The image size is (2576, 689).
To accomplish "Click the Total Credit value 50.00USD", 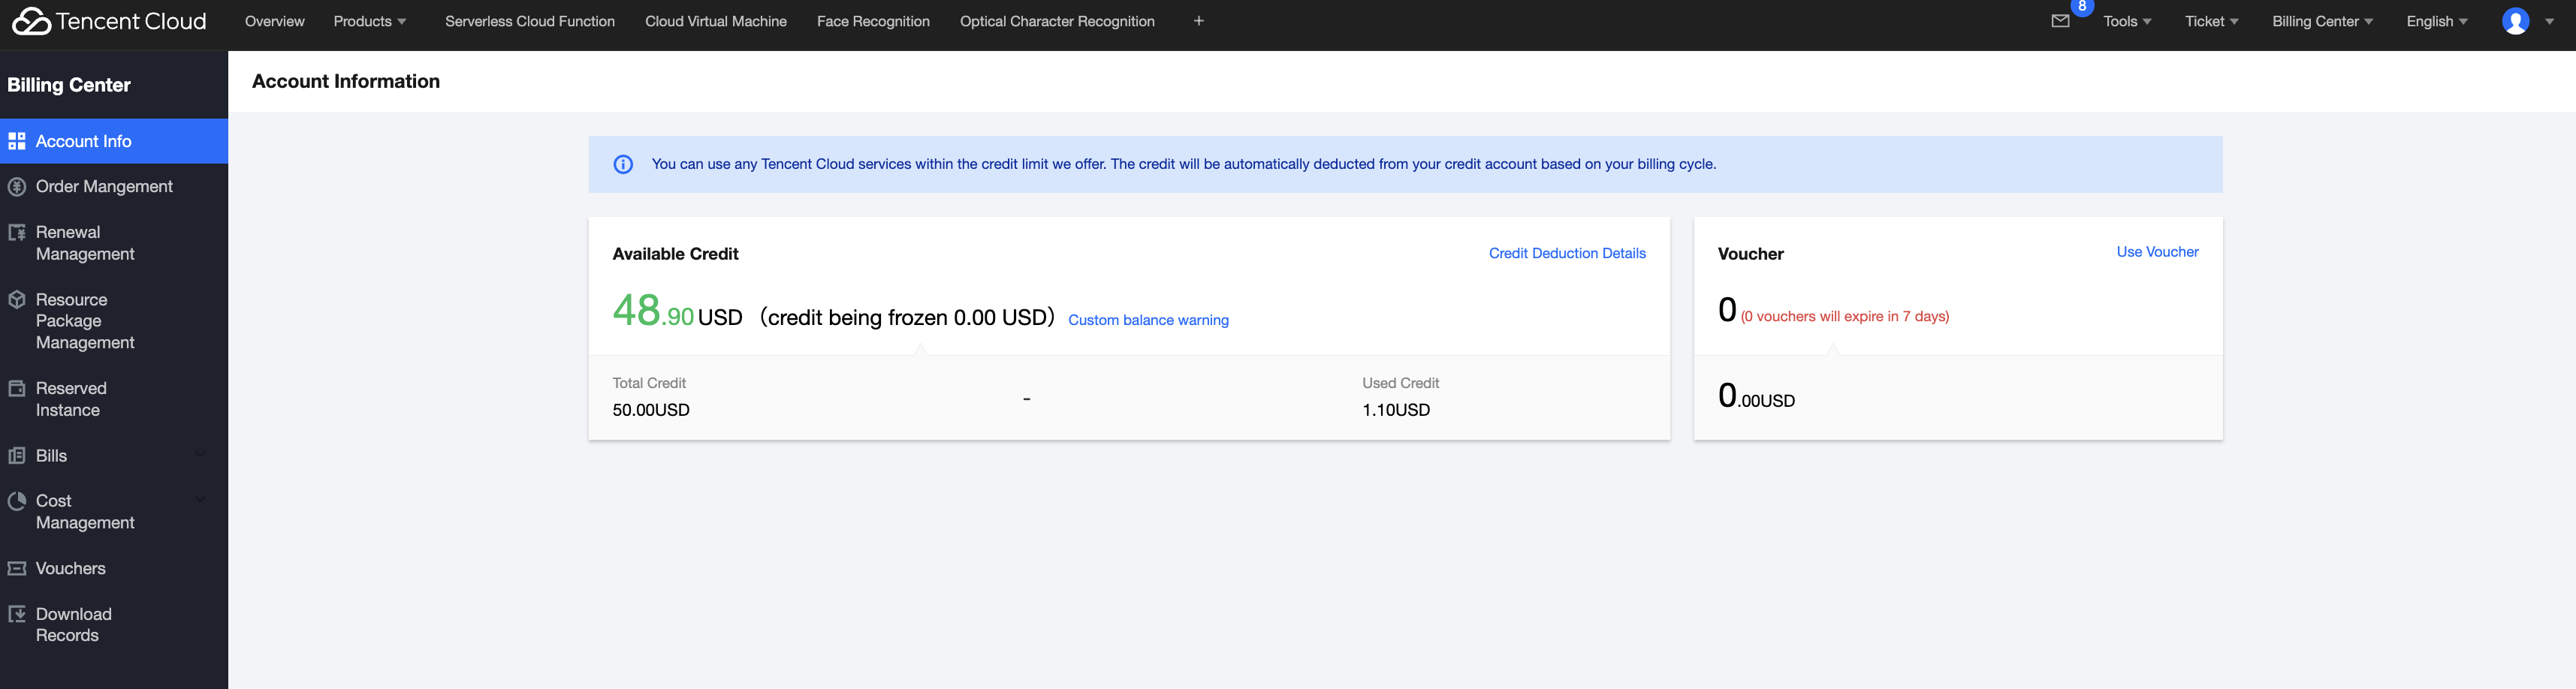I will coord(651,410).
